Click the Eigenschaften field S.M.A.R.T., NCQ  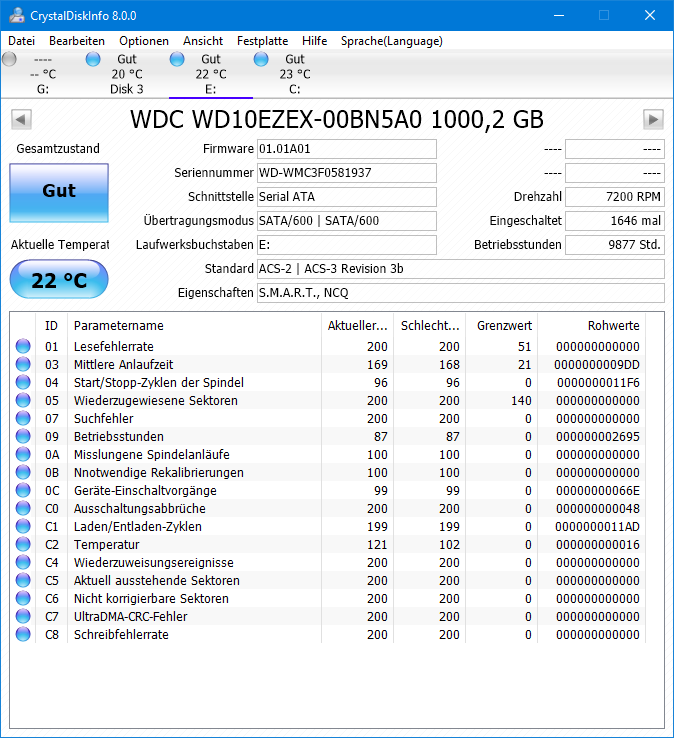point(461,293)
